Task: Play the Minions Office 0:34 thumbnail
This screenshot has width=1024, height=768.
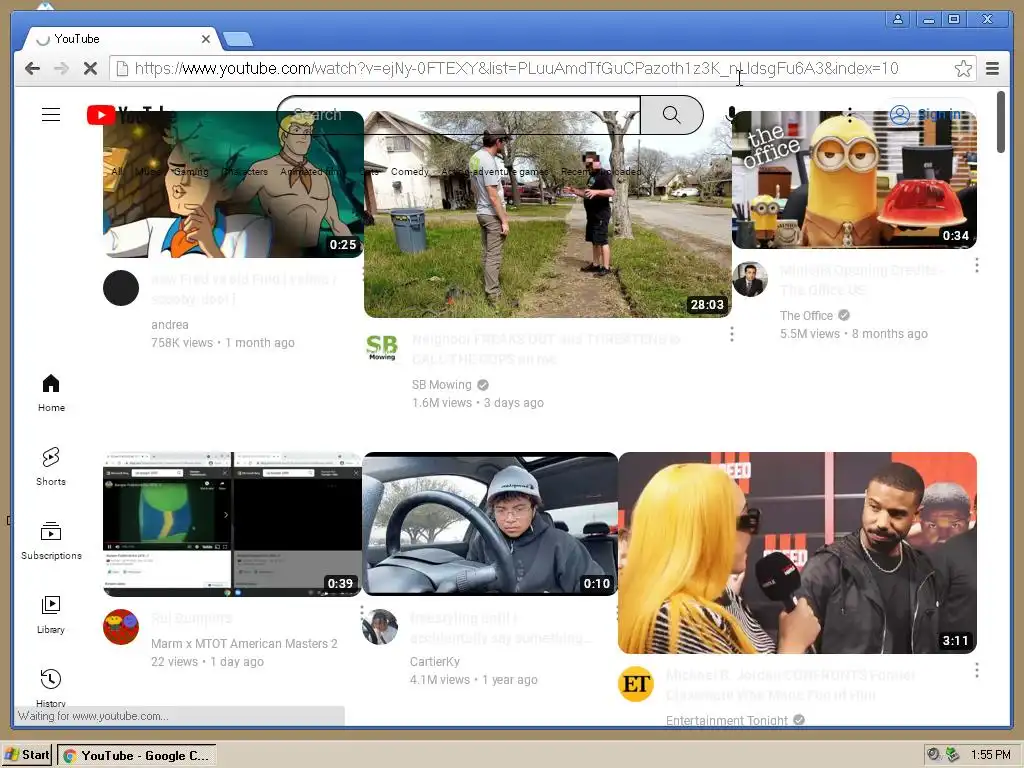Action: click(854, 180)
